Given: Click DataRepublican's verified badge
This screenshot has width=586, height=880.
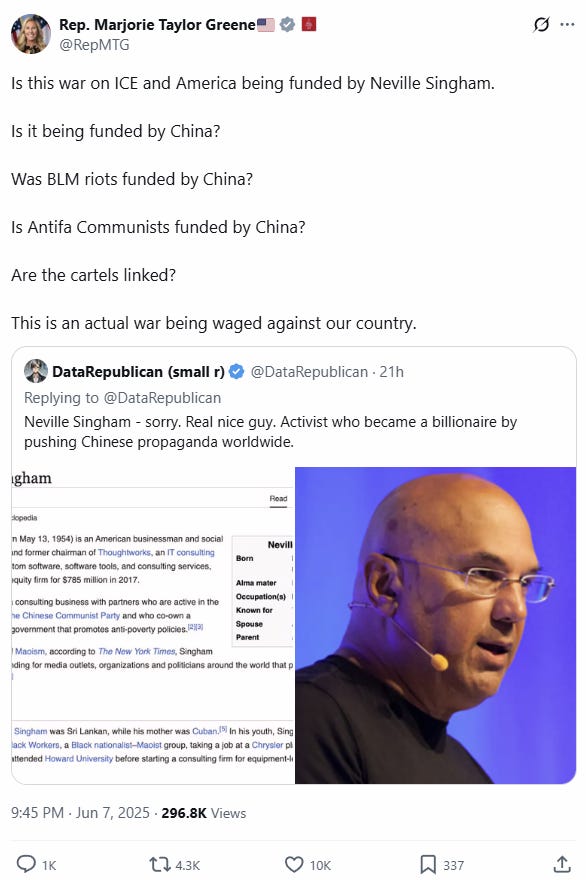Looking at the screenshot, I should pyautogui.click(x=237, y=372).
